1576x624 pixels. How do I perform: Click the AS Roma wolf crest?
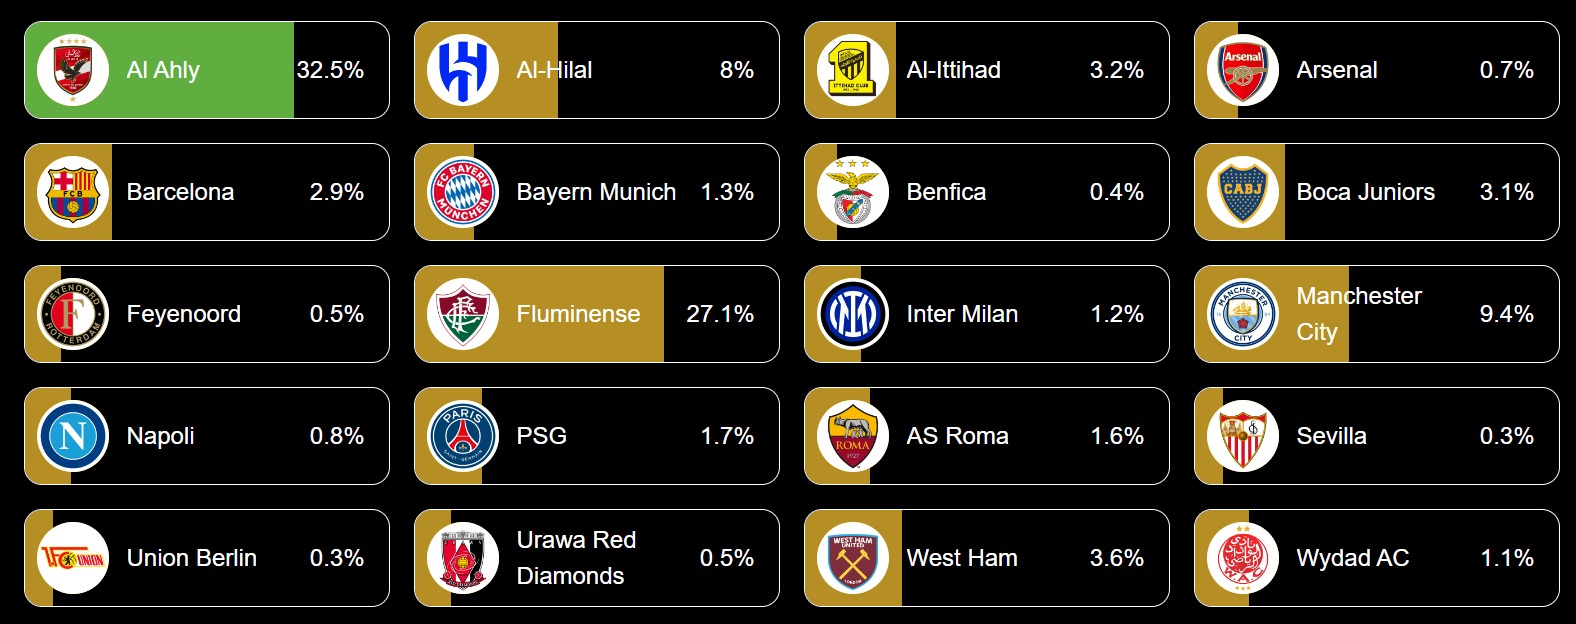[x=853, y=436]
